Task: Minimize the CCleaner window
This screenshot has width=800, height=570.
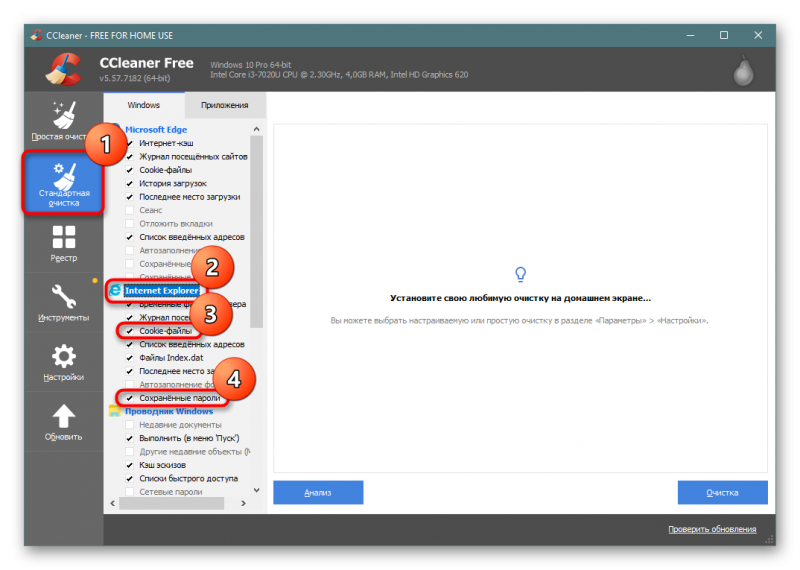Action: point(690,35)
